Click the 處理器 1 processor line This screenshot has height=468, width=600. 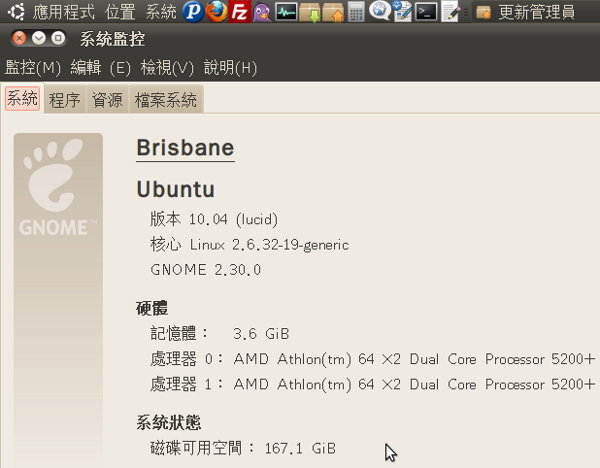point(373,385)
